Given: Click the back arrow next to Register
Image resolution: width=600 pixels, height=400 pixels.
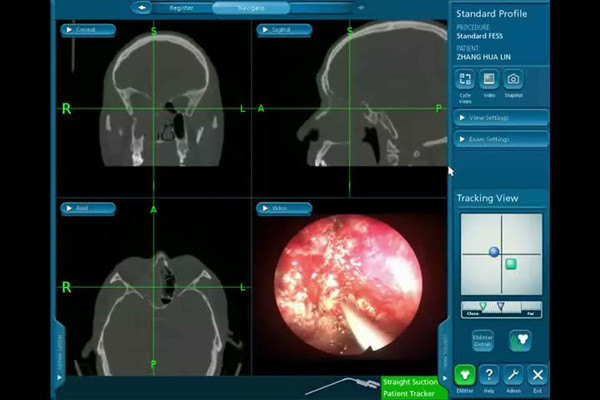Looking at the screenshot, I should 143,7.
